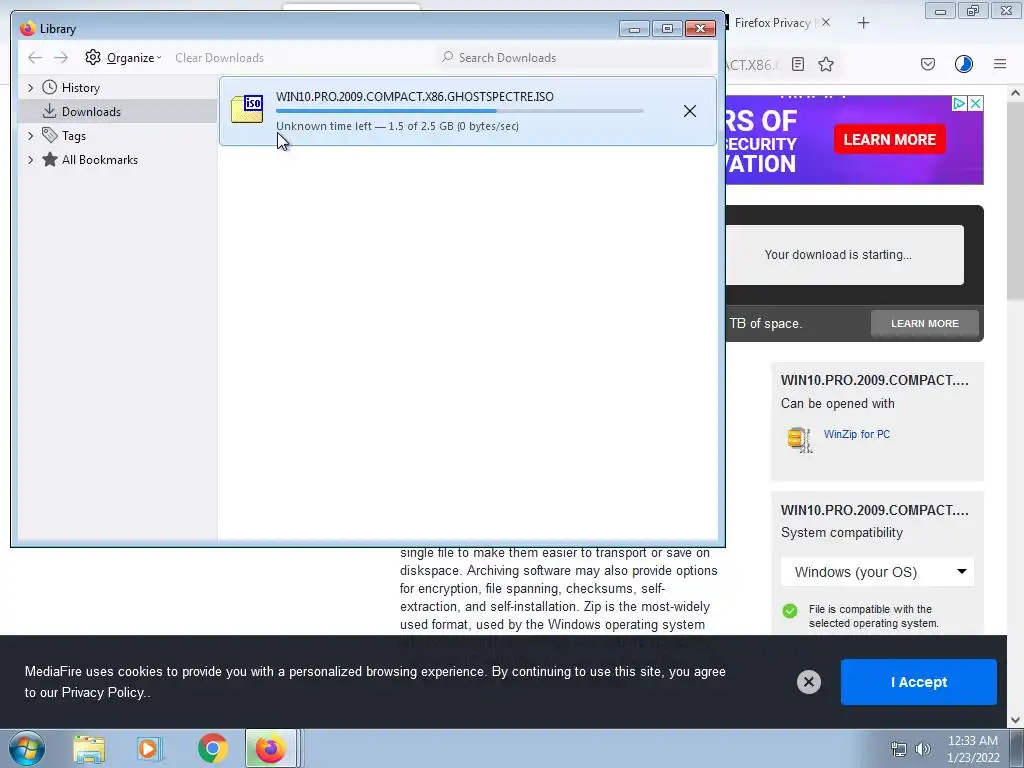Click the WinZip application icon
Image resolution: width=1024 pixels, height=768 pixels.
[x=799, y=440]
